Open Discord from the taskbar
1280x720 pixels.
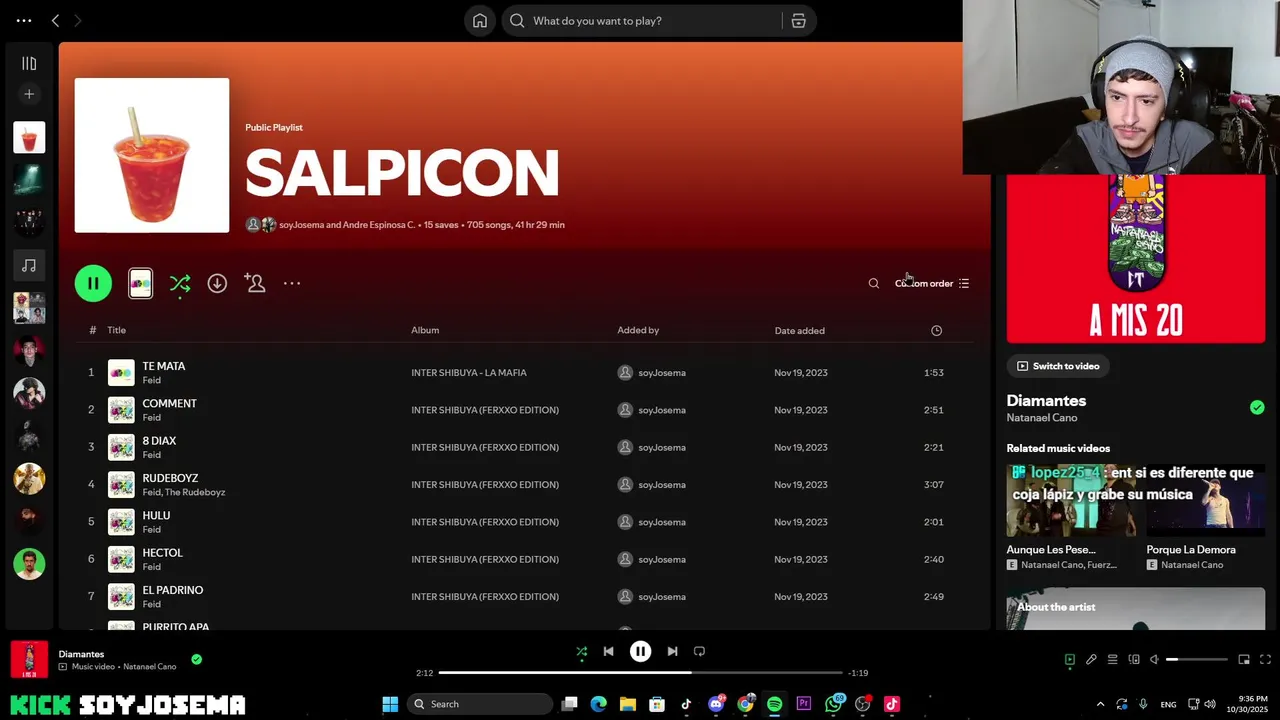(716, 704)
